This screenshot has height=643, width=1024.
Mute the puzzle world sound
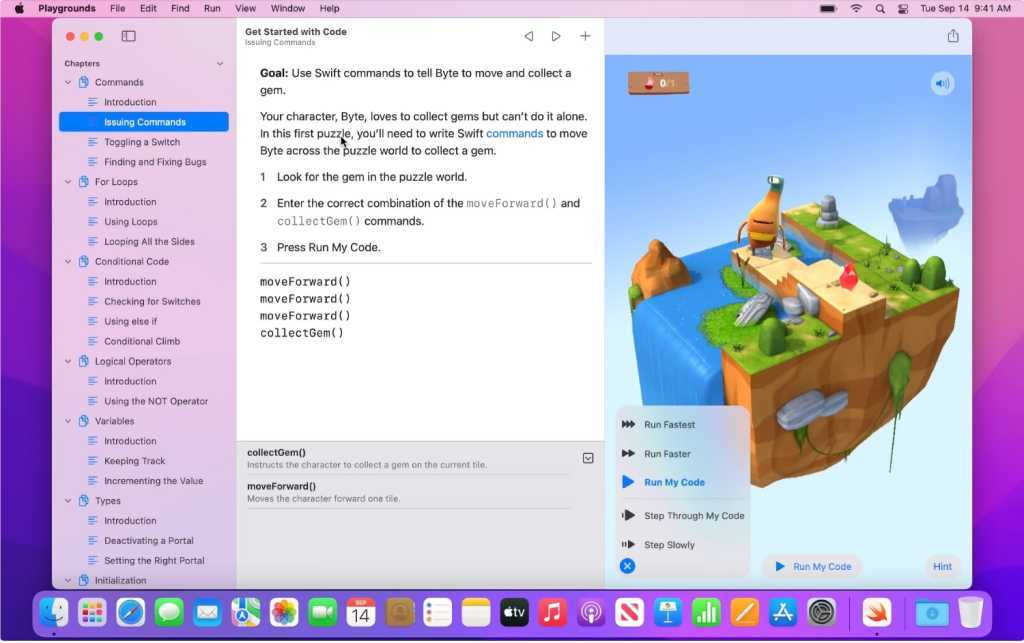(x=941, y=83)
